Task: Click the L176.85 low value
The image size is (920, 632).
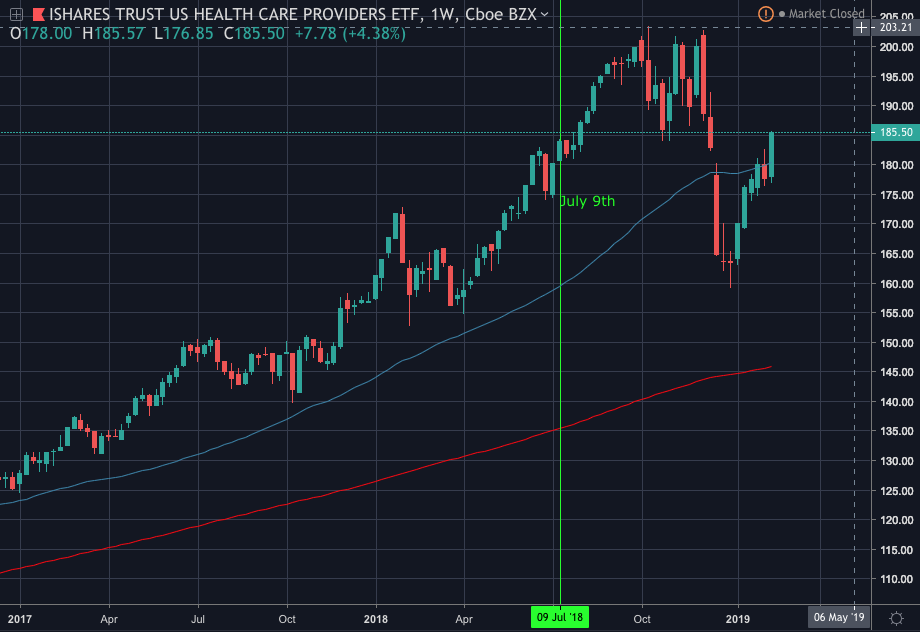Action: pos(184,33)
